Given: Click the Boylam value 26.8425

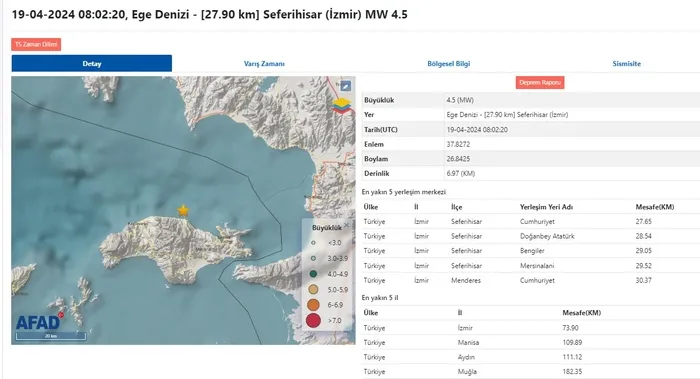Looking at the screenshot, I should tap(458, 159).
